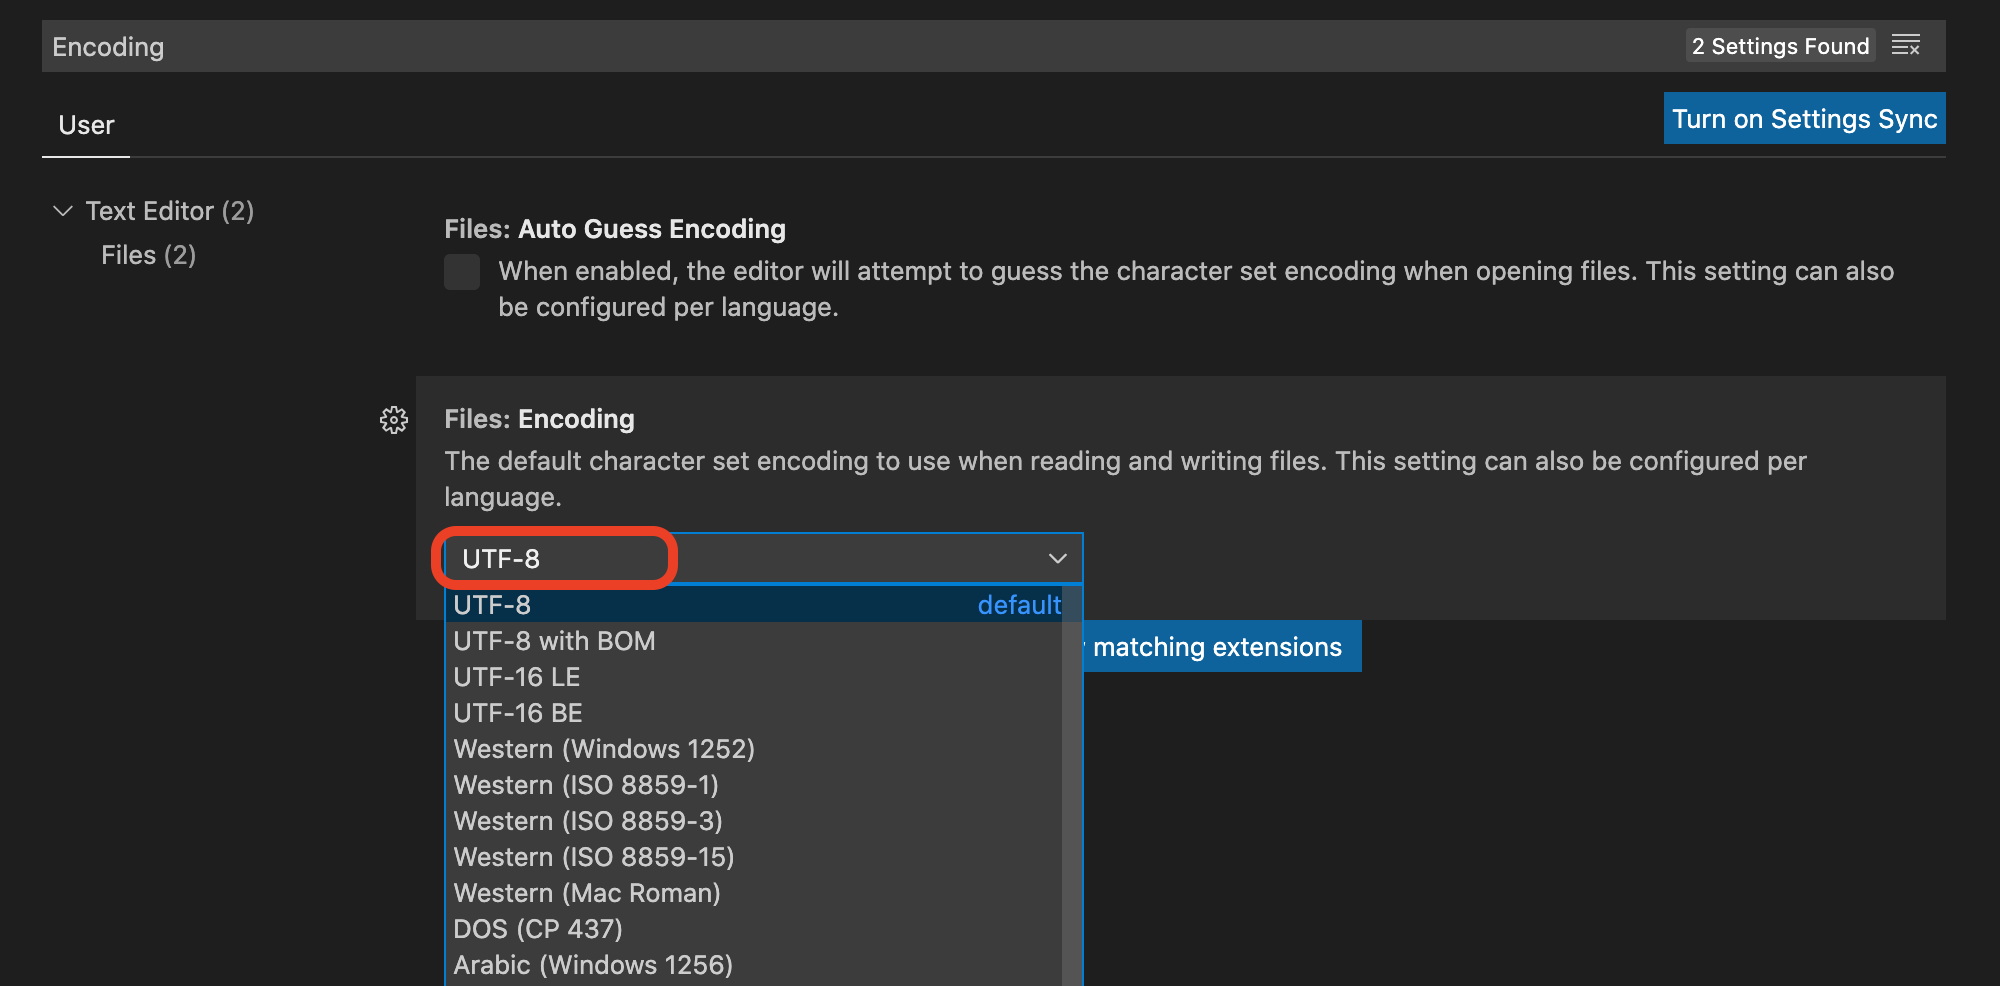Pick UTF-16 LE from encoding list

click(x=517, y=677)
